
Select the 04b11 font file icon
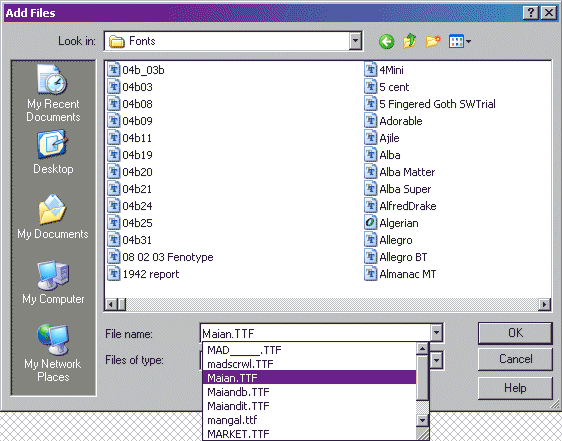pos(114,138)
